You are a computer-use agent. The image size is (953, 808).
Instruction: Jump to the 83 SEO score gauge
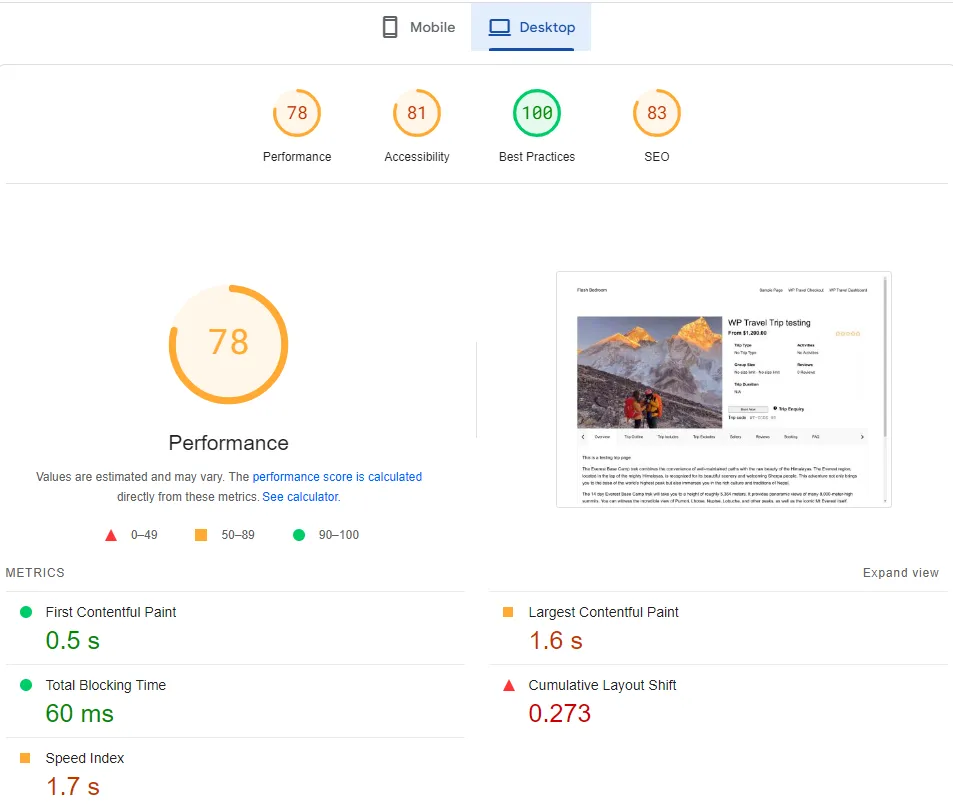coord(656,113)
